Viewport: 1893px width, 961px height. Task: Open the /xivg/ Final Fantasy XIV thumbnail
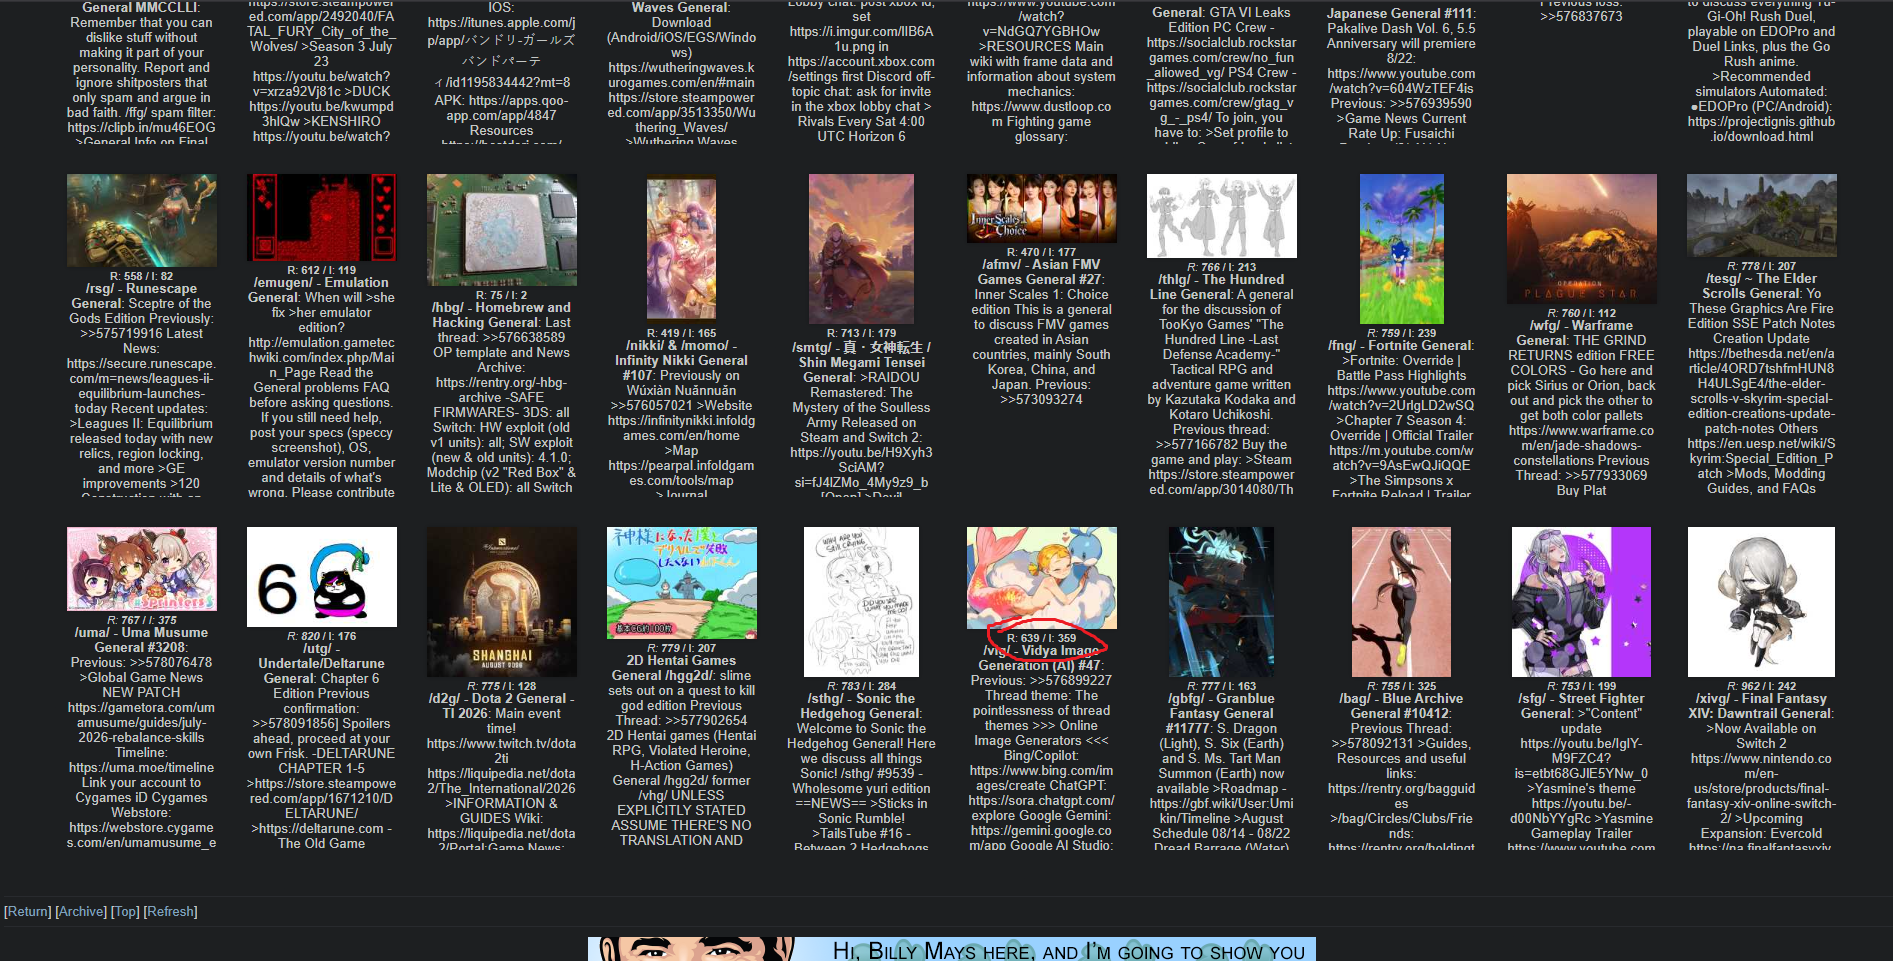[1762, 602]
